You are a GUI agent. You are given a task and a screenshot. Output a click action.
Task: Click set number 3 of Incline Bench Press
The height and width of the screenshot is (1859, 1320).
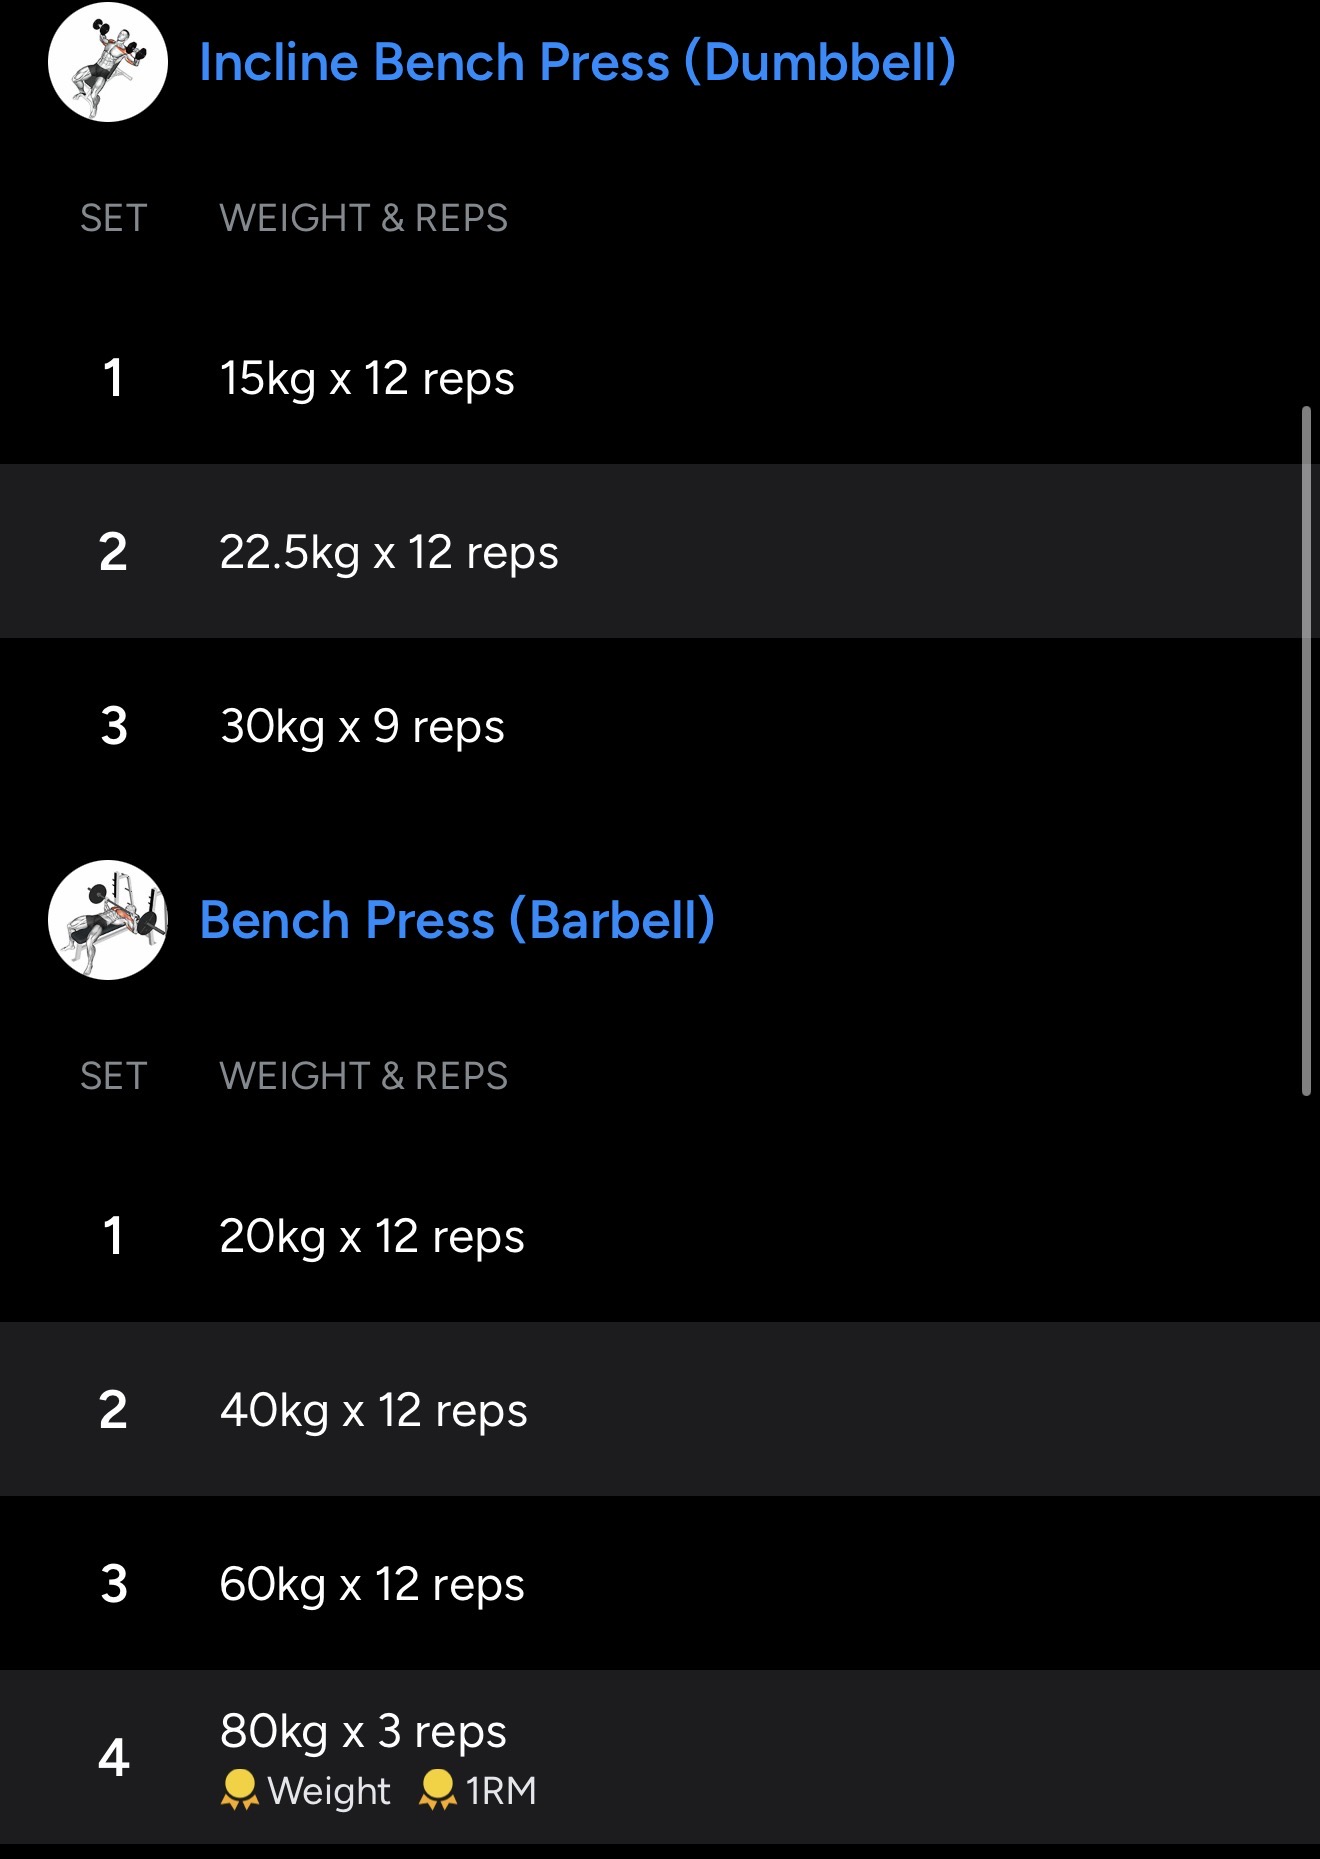point(114,727)
